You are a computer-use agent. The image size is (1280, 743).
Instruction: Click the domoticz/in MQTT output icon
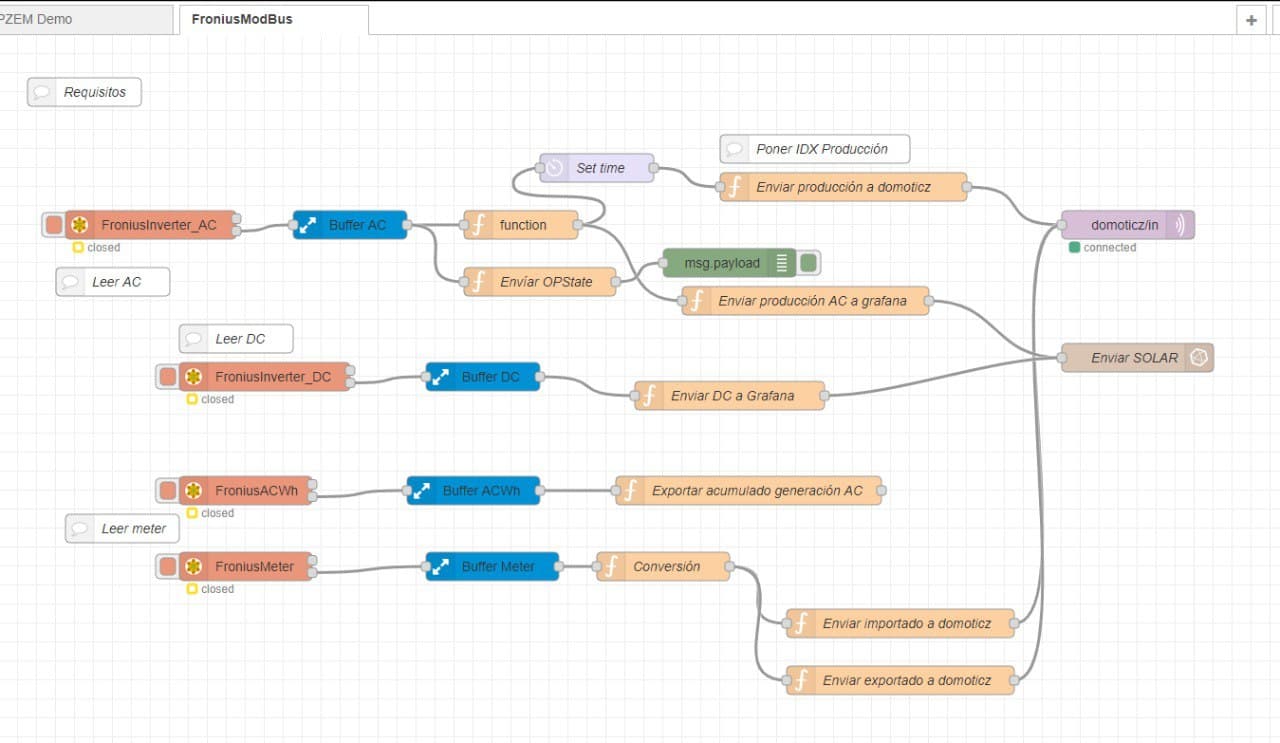click(x=1180, y=225)
